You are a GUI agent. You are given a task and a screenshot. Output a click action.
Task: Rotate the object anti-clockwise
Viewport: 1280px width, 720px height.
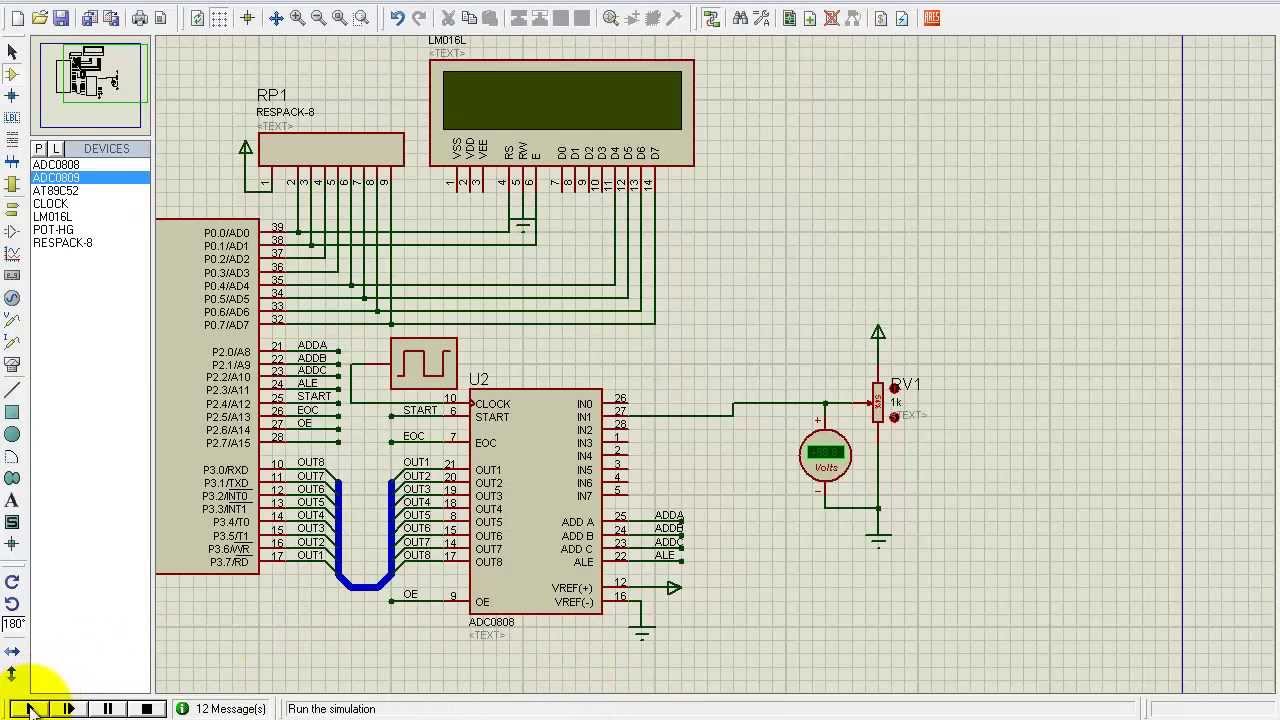[12, 603]
